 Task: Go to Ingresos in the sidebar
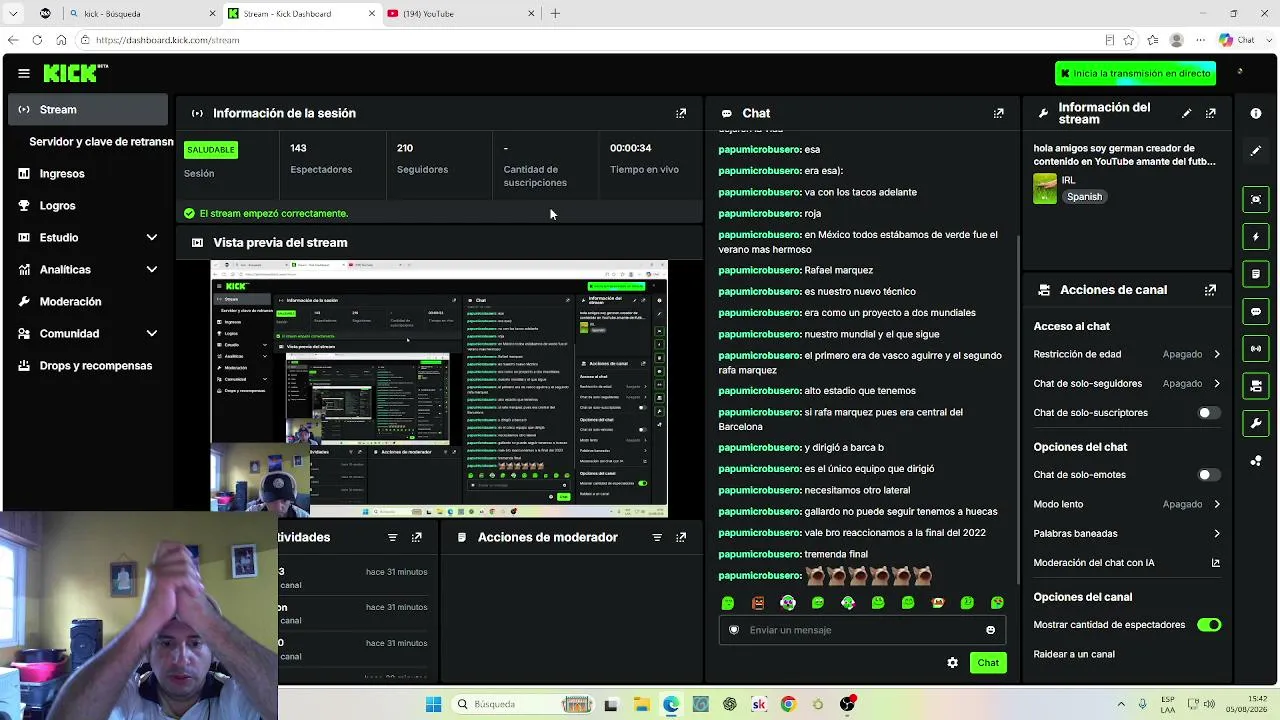pyautogui.click(x=88, y=173)
